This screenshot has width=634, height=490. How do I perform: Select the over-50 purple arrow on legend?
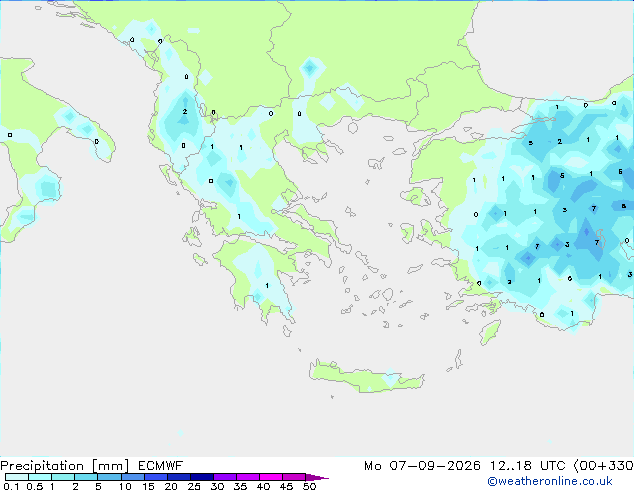[x=317, y=477]
